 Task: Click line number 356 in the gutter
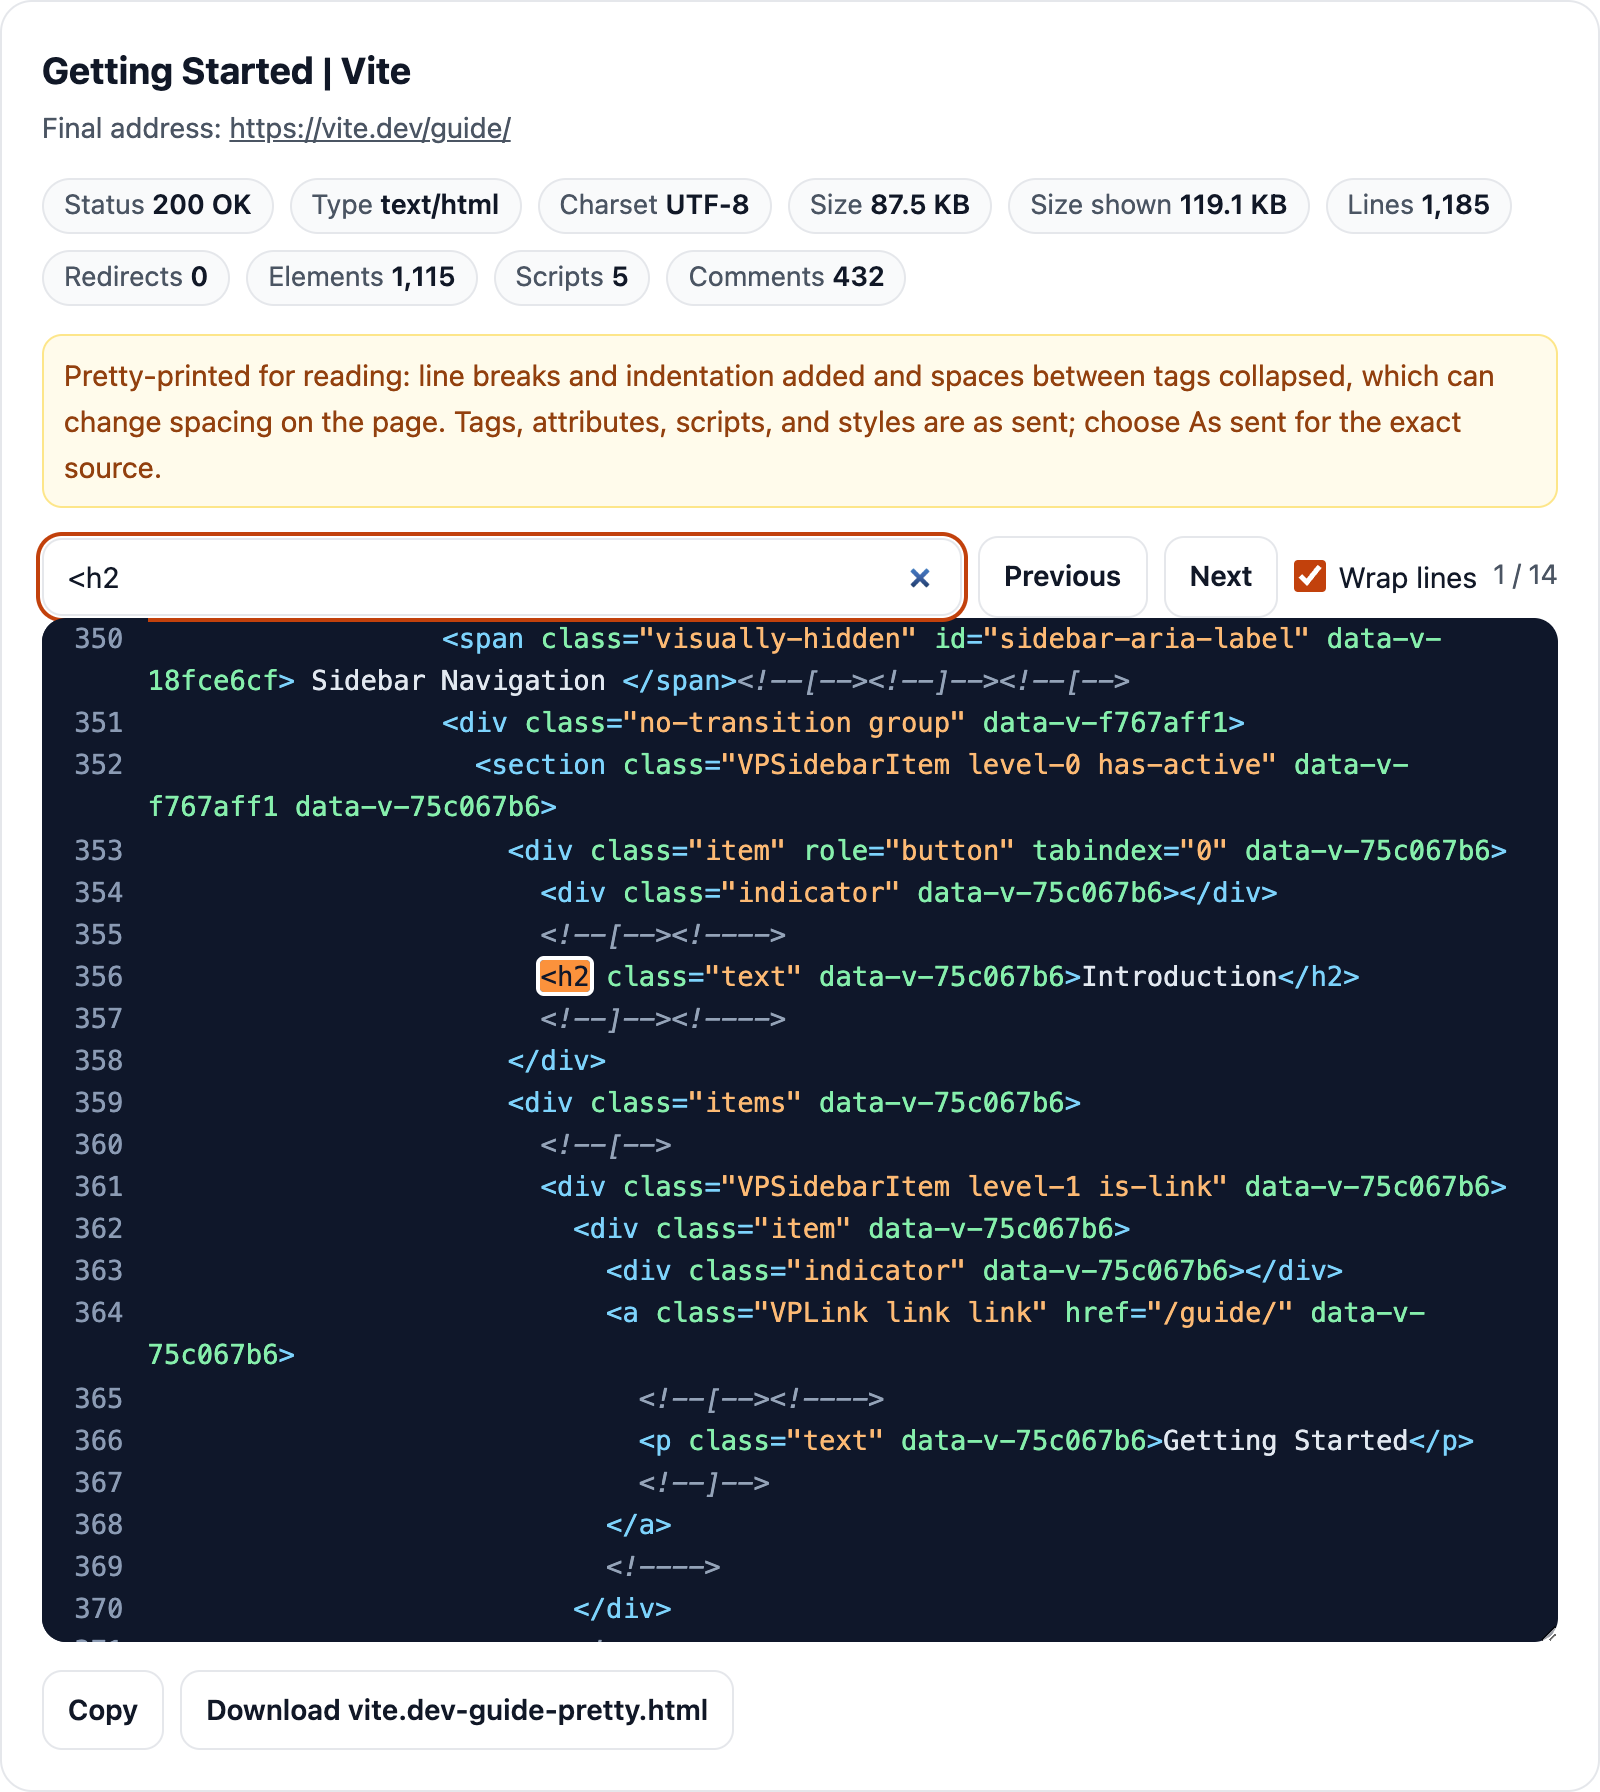click(x=98, y=976)
